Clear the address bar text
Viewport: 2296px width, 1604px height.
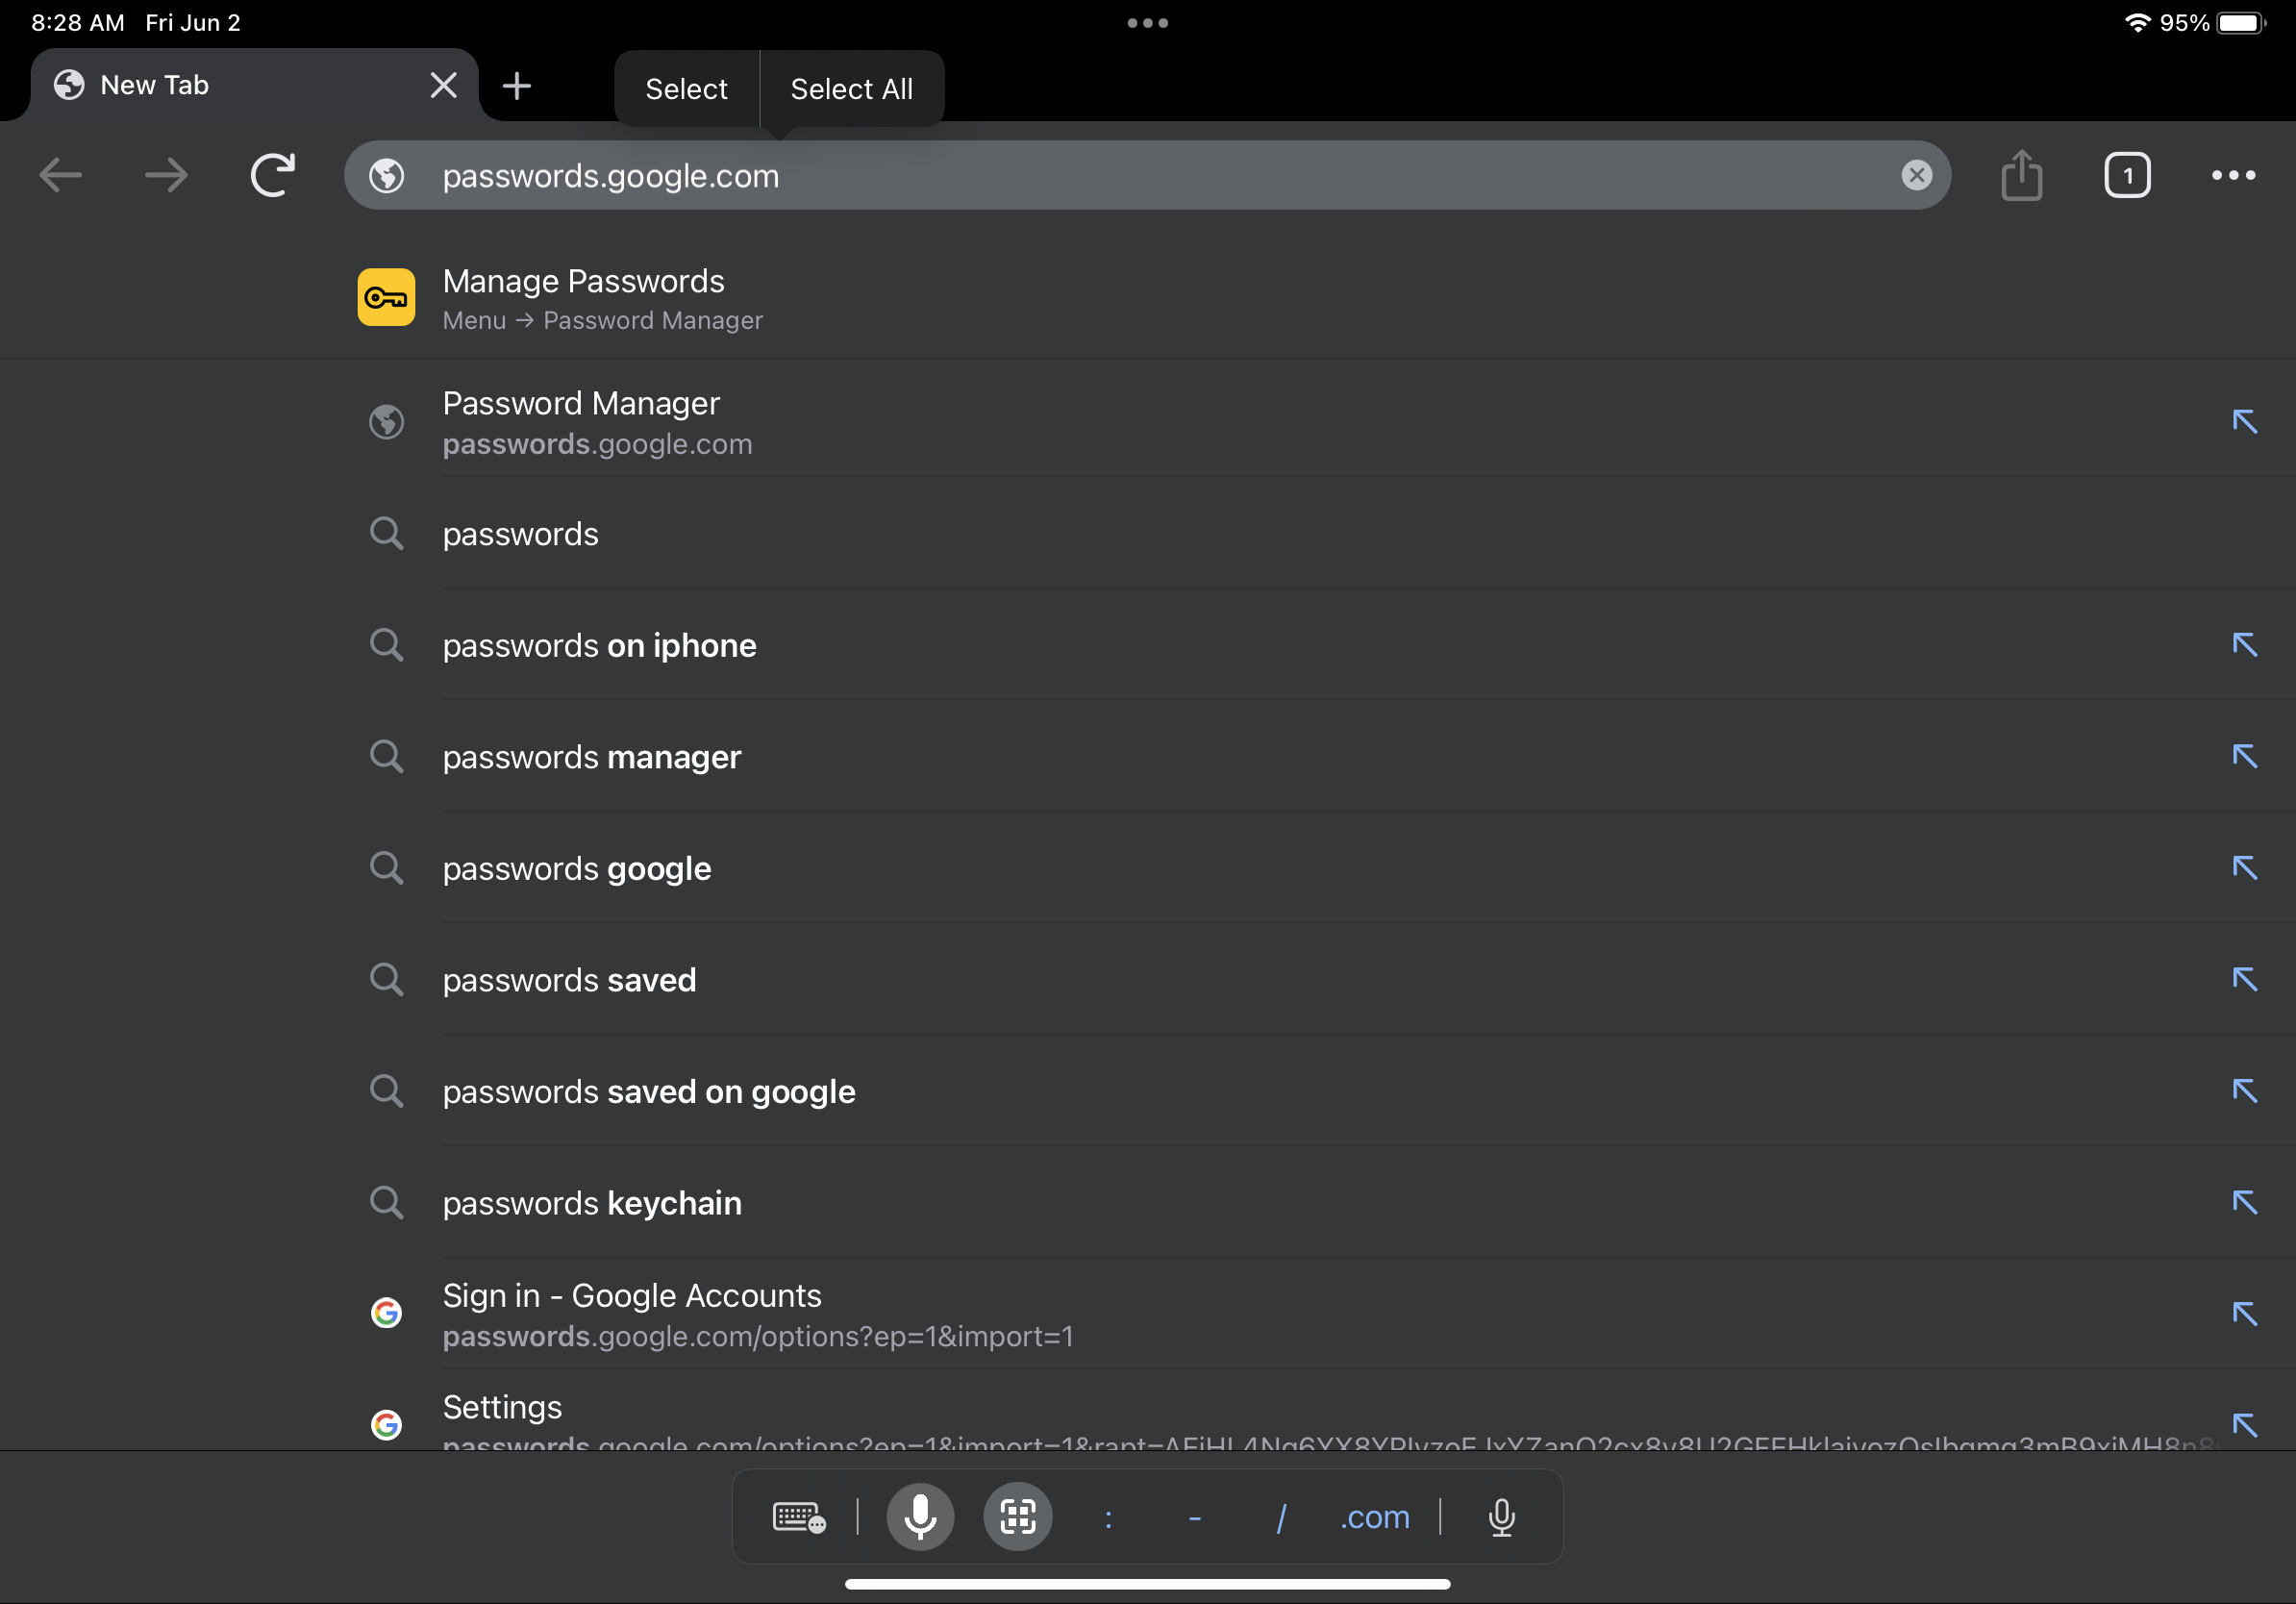[1916, 175]
